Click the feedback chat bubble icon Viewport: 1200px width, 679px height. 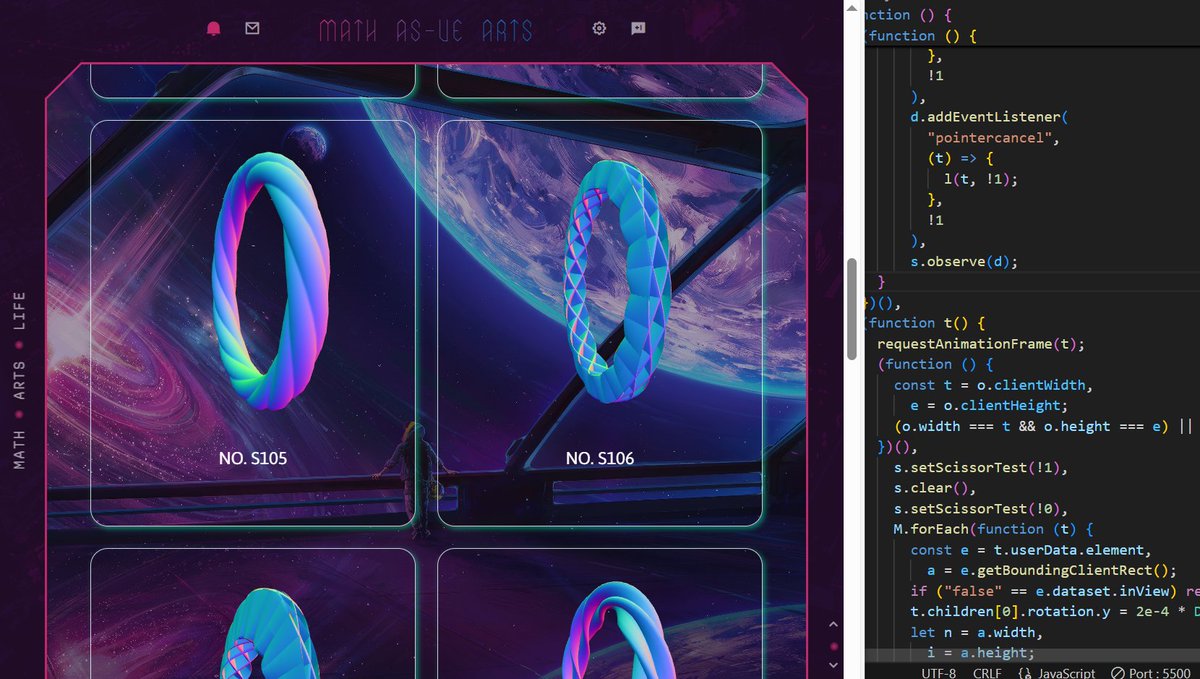(x=638, y=29)
